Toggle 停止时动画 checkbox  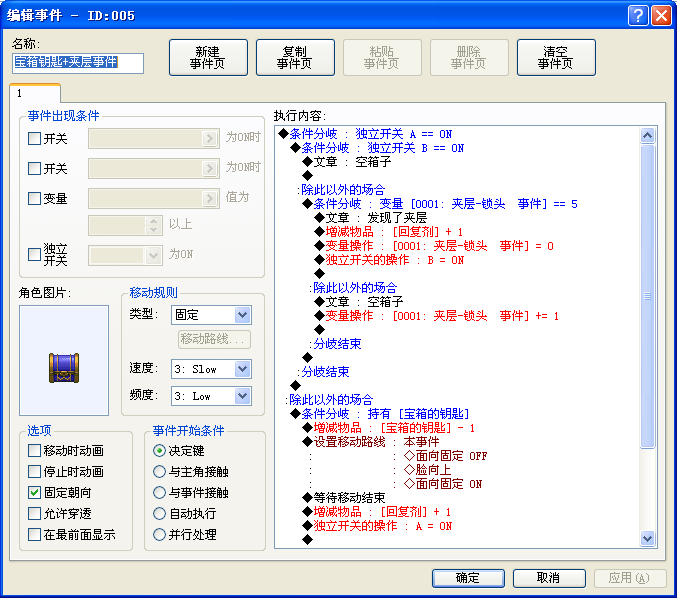[34, 471]
